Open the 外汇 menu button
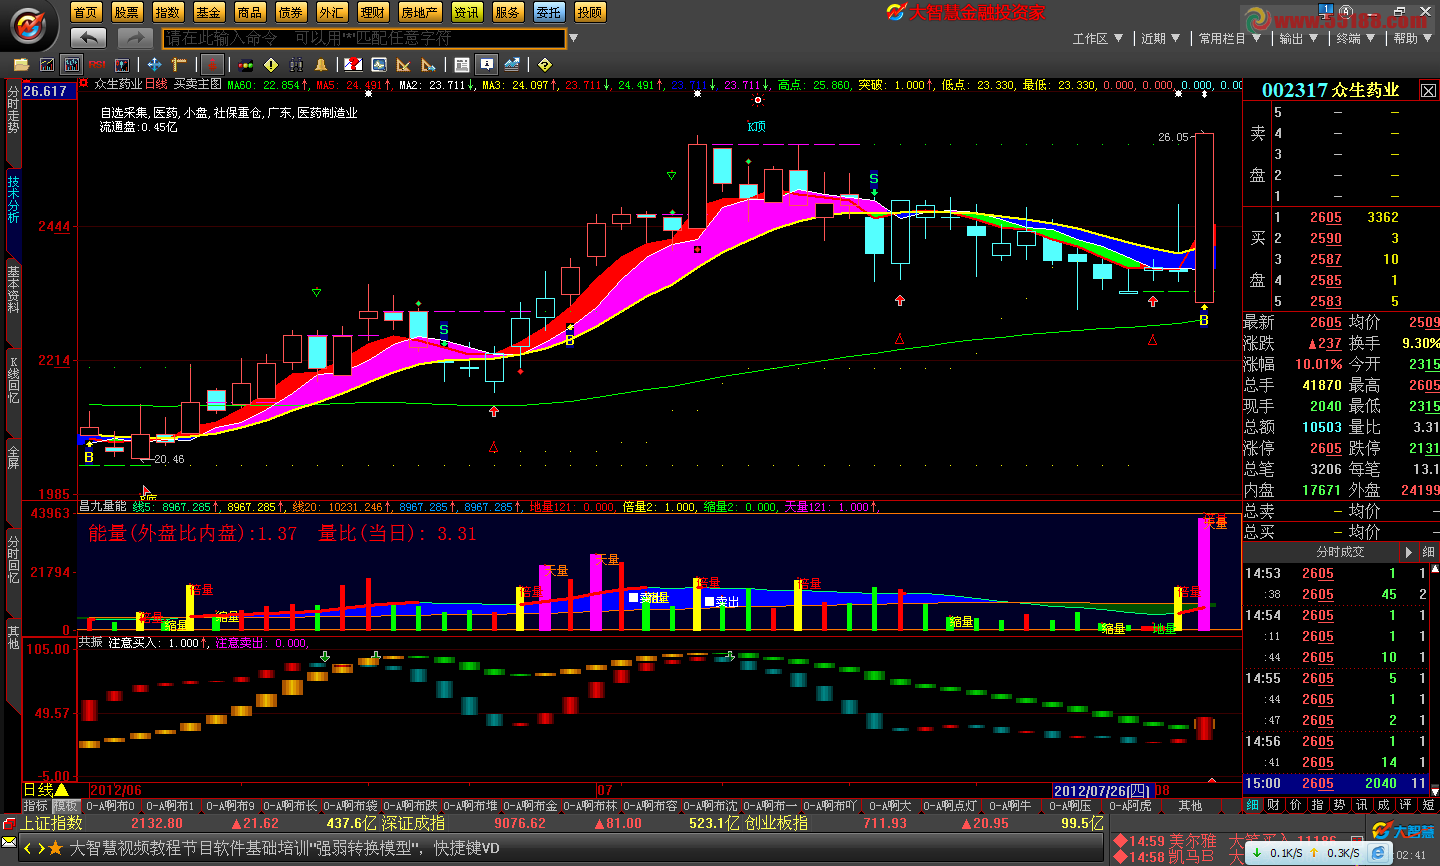 pos(332,12)
